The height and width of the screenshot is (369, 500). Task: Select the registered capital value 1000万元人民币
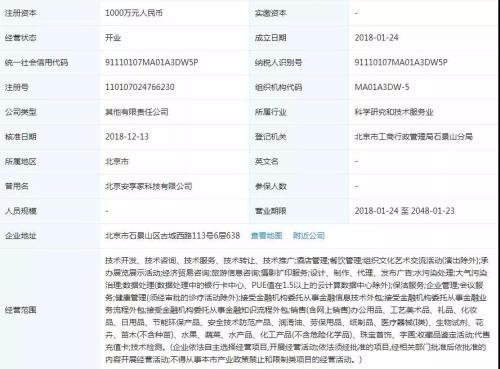134,13
